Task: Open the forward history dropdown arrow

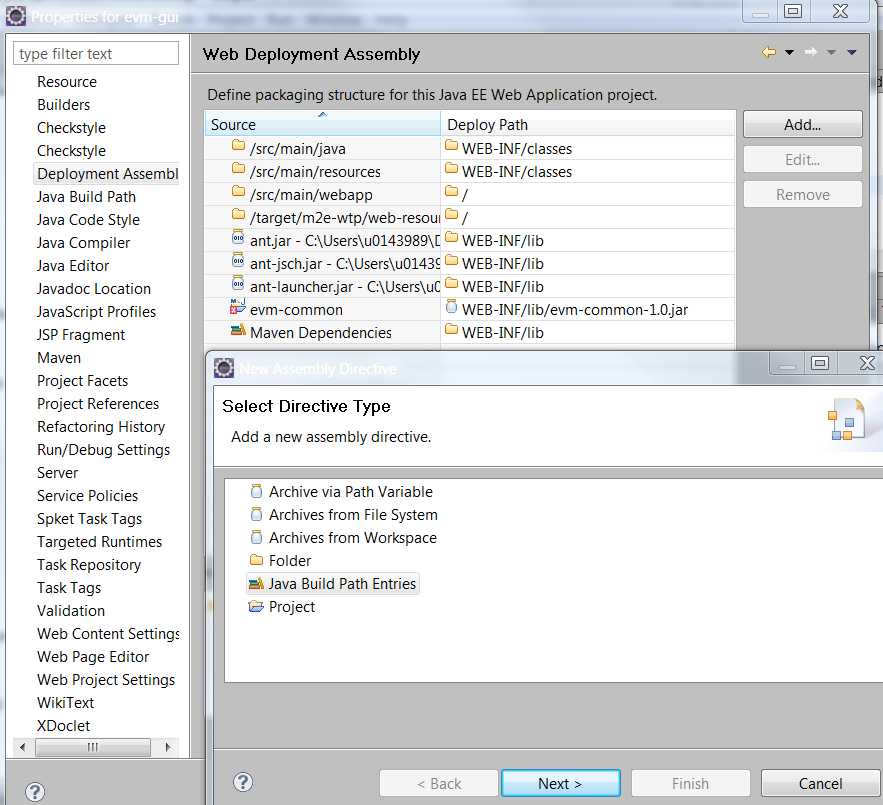Action: click(x=831, y=52)
